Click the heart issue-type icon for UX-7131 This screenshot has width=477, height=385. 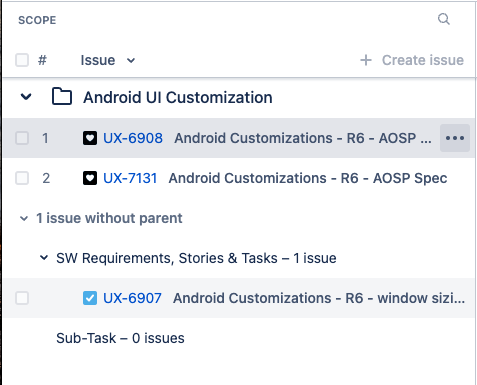tap(90, 178)
